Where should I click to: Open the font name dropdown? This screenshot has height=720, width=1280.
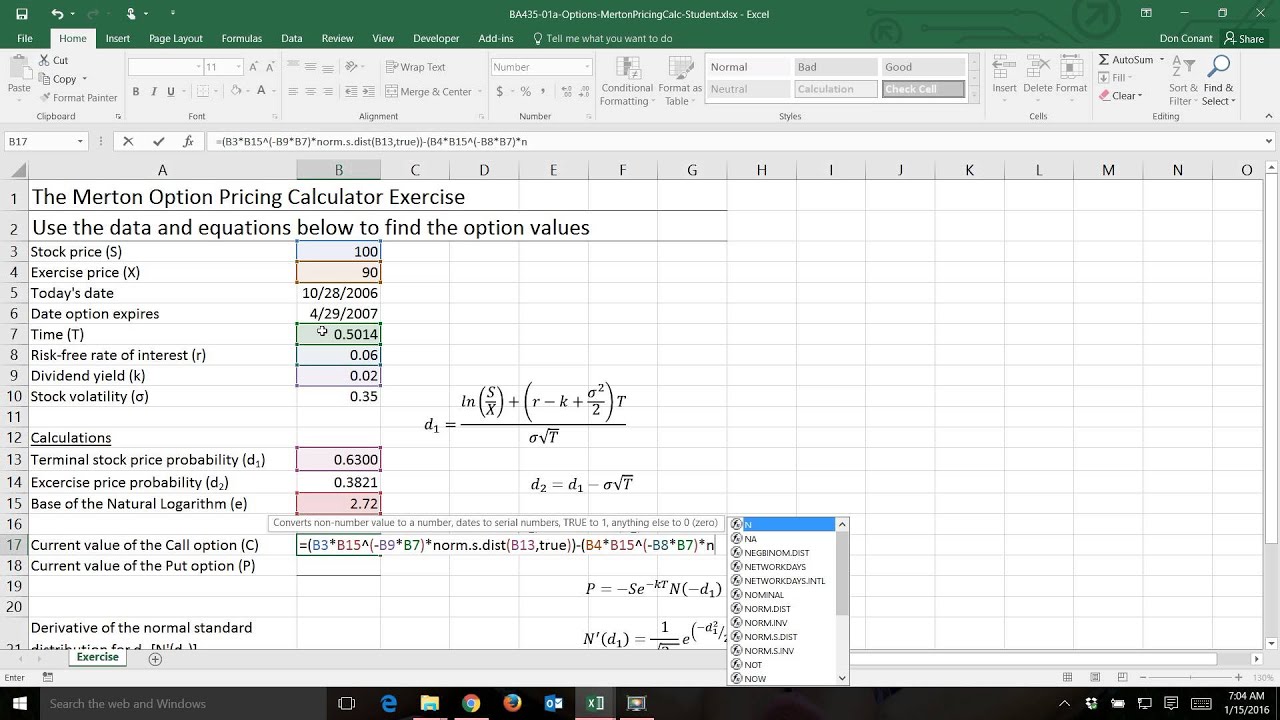[x=196, y=67]
